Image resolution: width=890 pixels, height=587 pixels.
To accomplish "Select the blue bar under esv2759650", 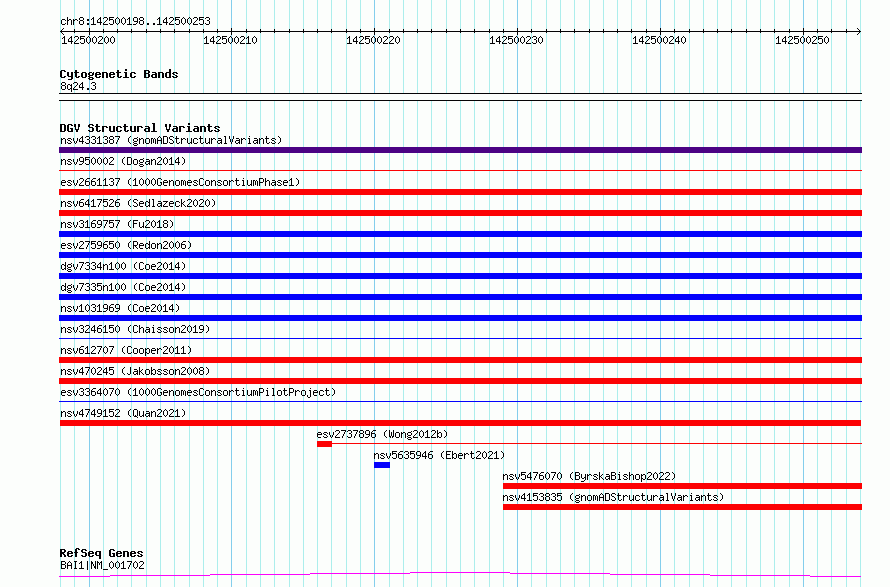I will pos(460,255).
